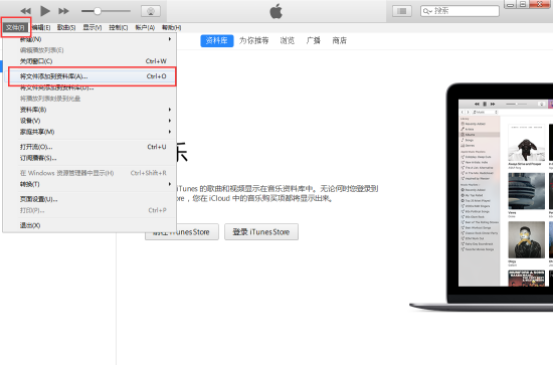554x365 pixels.
Task: Click the Apple logo in the status area
Action: pos(276,11)
